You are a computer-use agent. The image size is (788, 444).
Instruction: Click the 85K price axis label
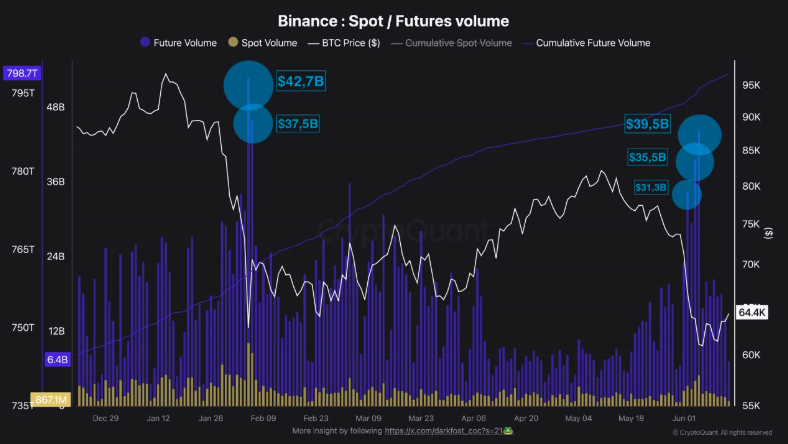(x=751, y=150)
